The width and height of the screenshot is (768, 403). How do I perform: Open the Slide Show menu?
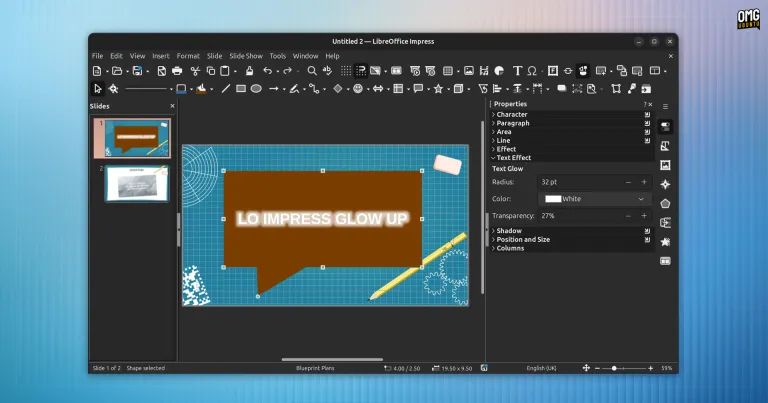click(246, 56)
